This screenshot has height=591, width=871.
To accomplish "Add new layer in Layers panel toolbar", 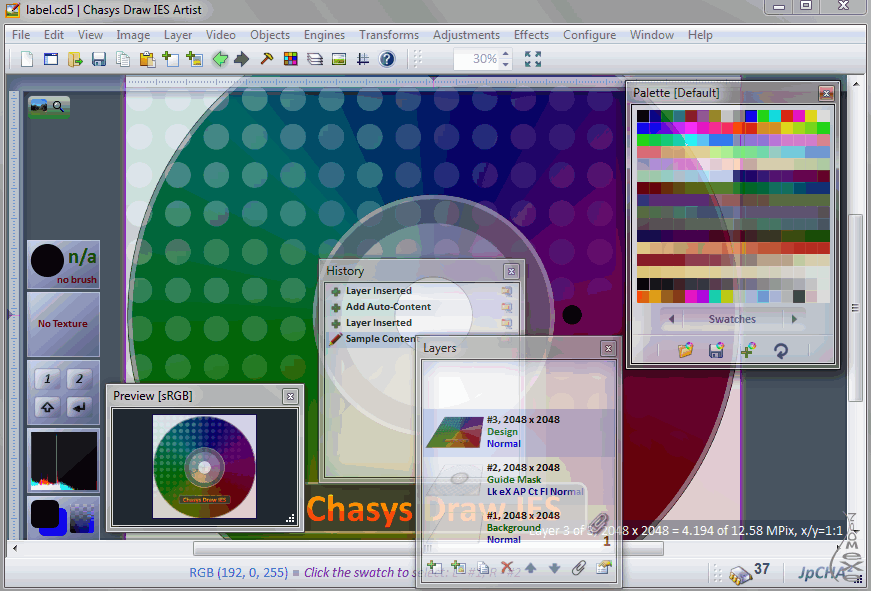I will click(435, 568).
